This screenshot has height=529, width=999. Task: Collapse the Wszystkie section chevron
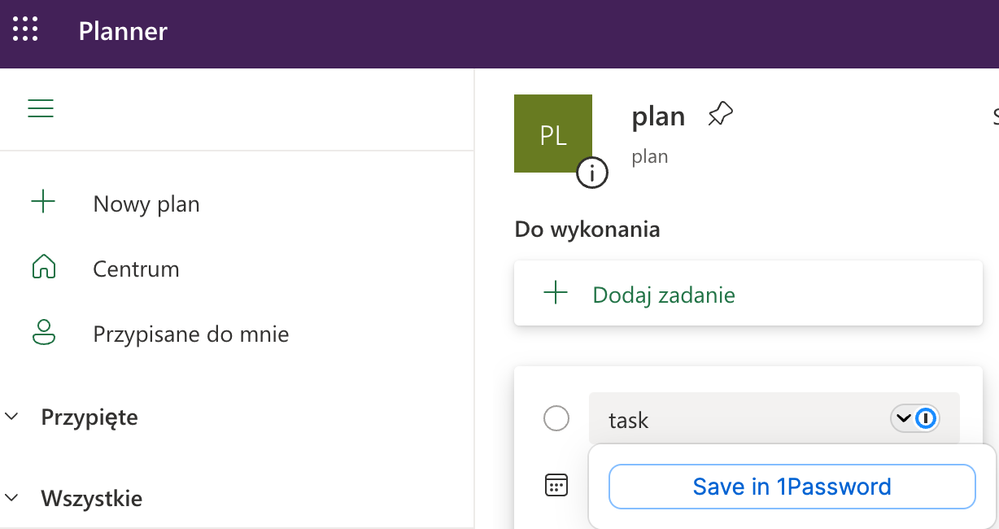tap(12, 497)
